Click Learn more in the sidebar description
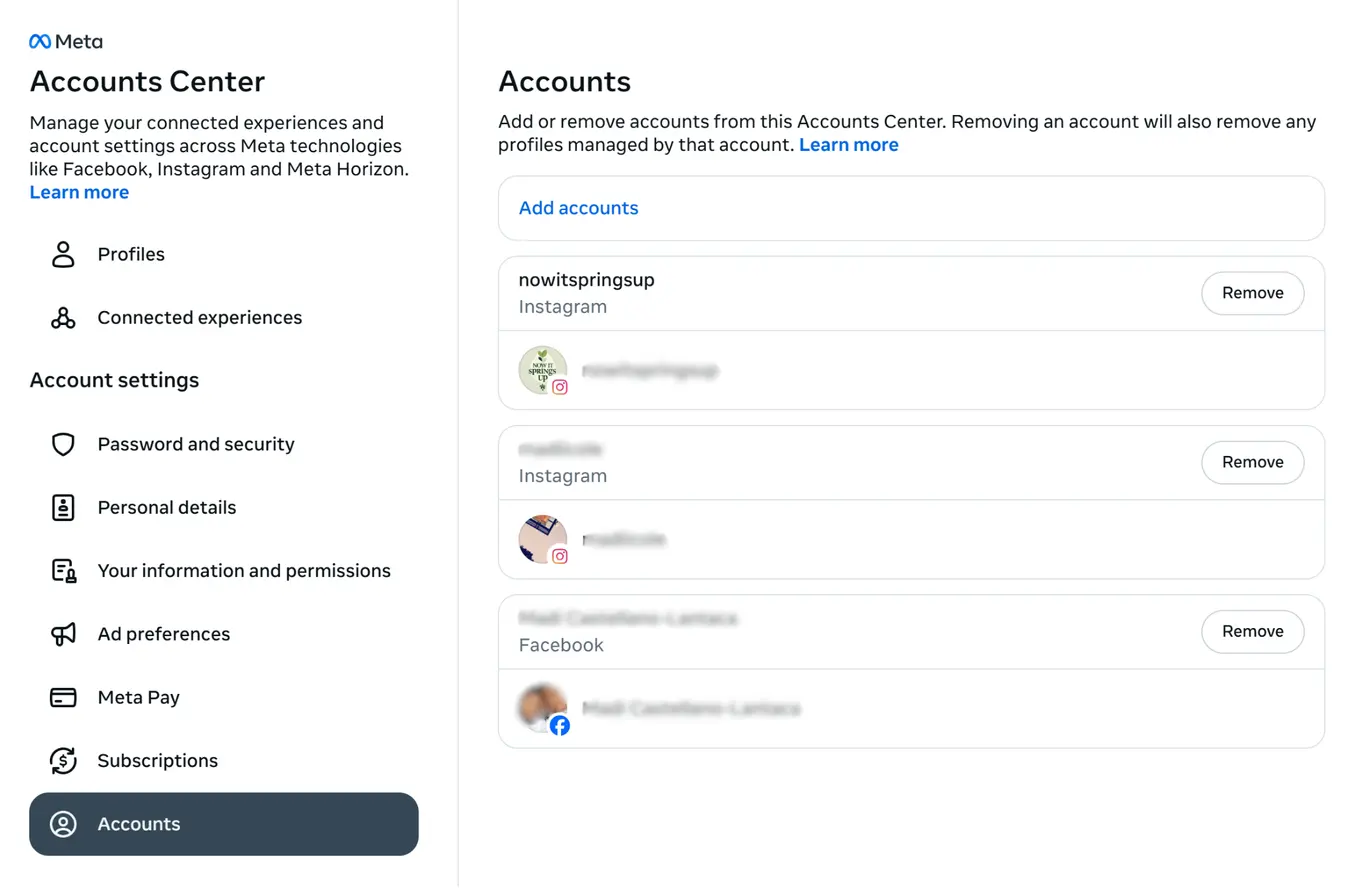Viewport: 1360px width, 888px height. click(79, 192)
